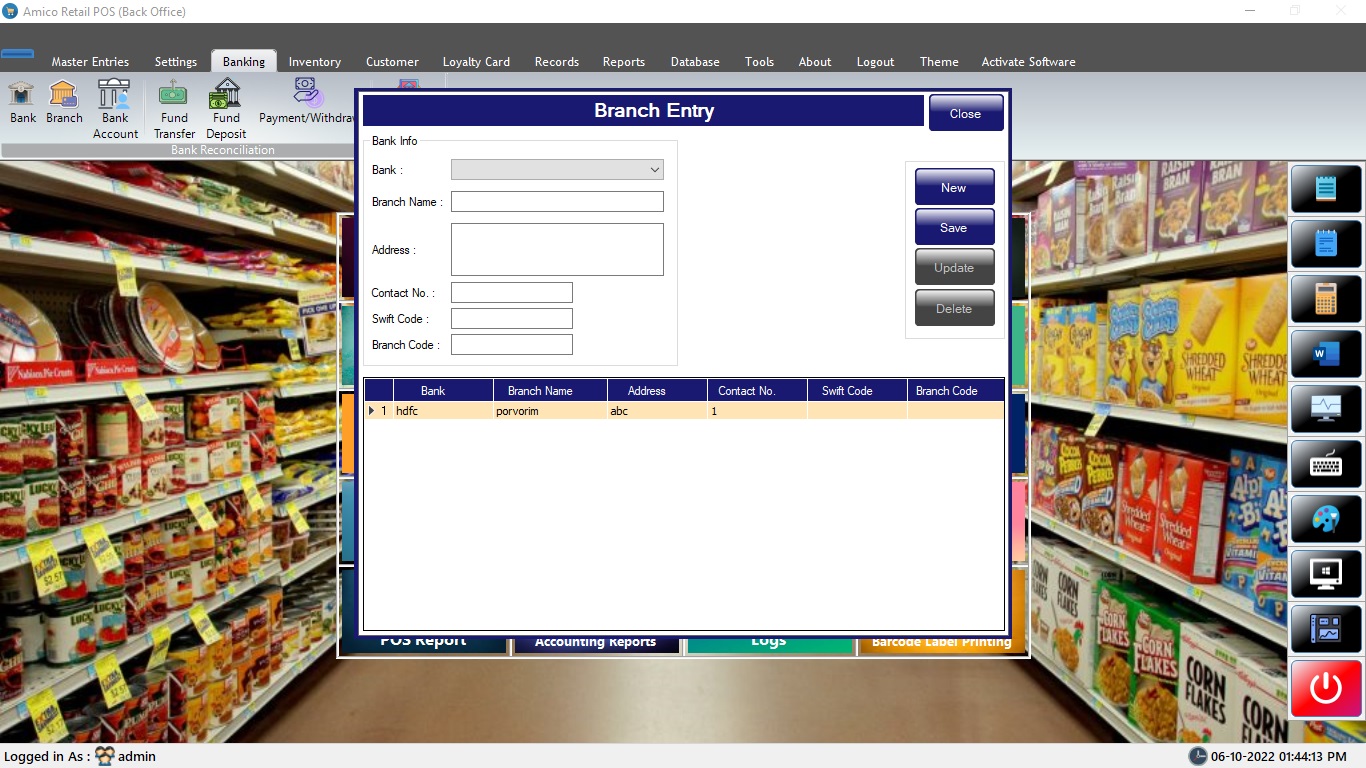Screen dimensions: 1366x768
Task: Focus the Swift Code input field
Action: 511,319
